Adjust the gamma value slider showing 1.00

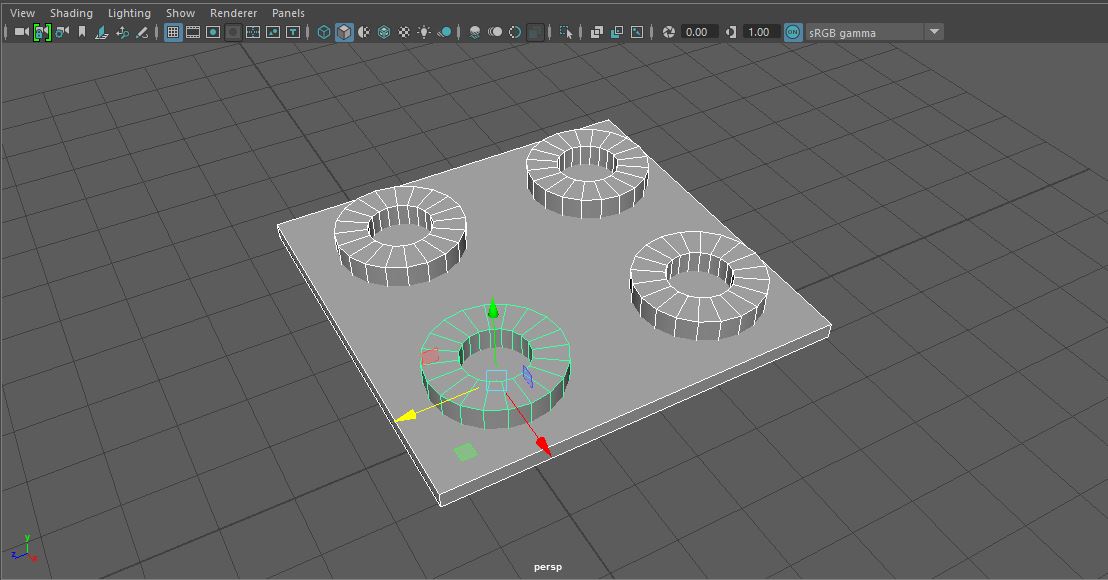[758, 32]
